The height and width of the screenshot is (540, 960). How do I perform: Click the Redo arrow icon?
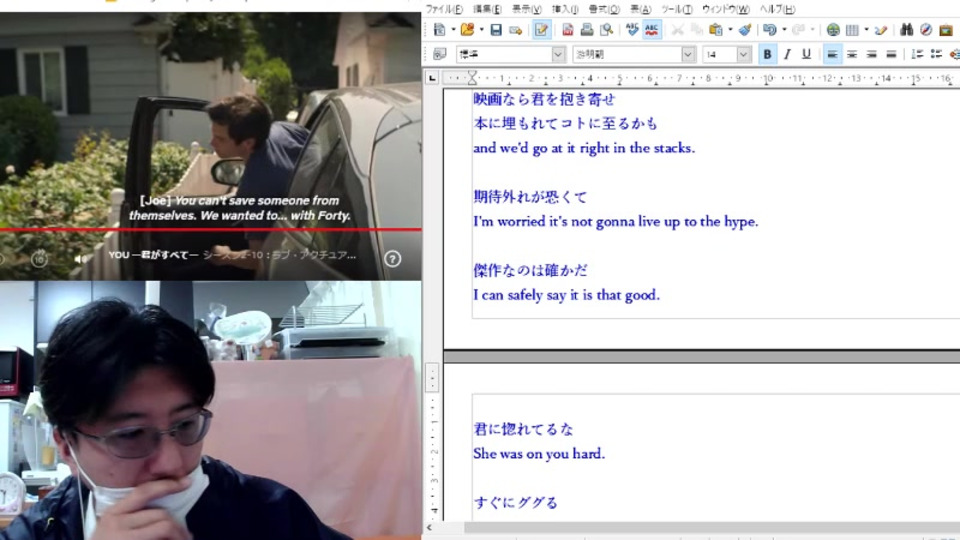click(798, 29)
